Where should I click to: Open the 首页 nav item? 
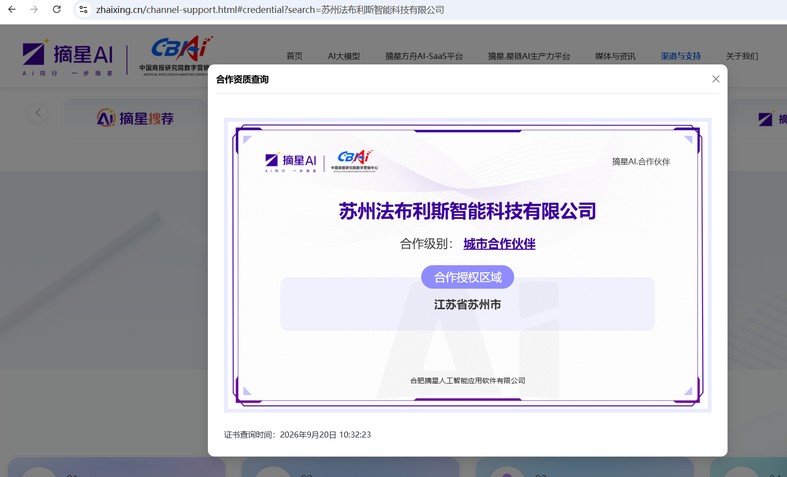(295, 56)
